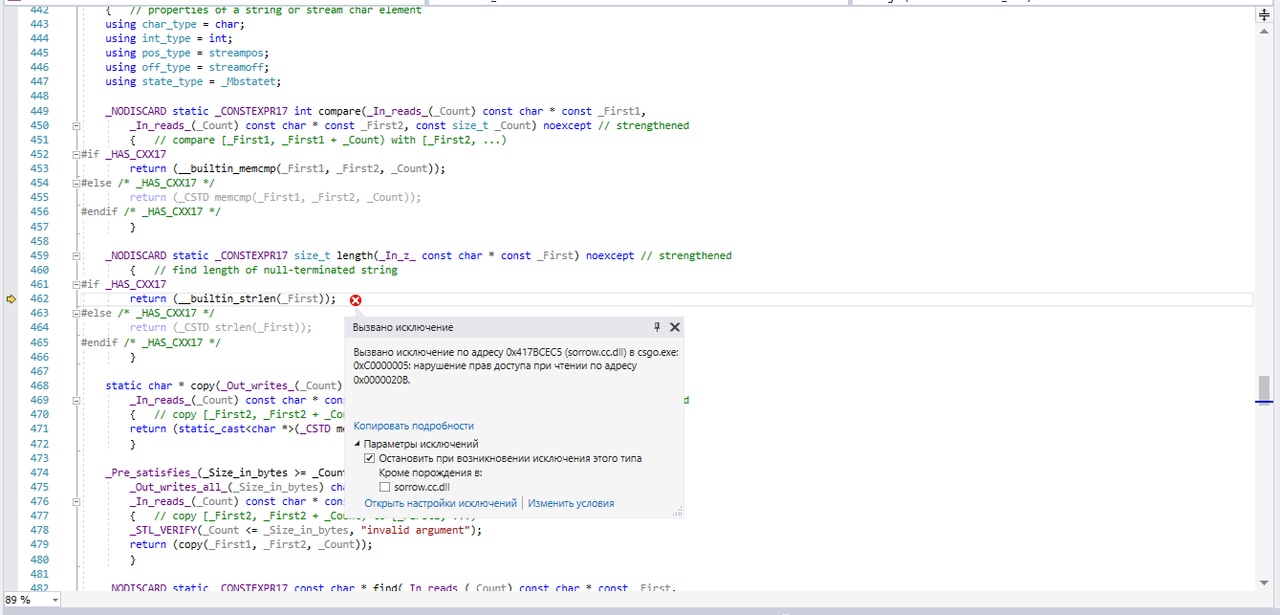Close the exception popup
The width and height of the screenshot is (1280, 615).
tap(675, 327)
